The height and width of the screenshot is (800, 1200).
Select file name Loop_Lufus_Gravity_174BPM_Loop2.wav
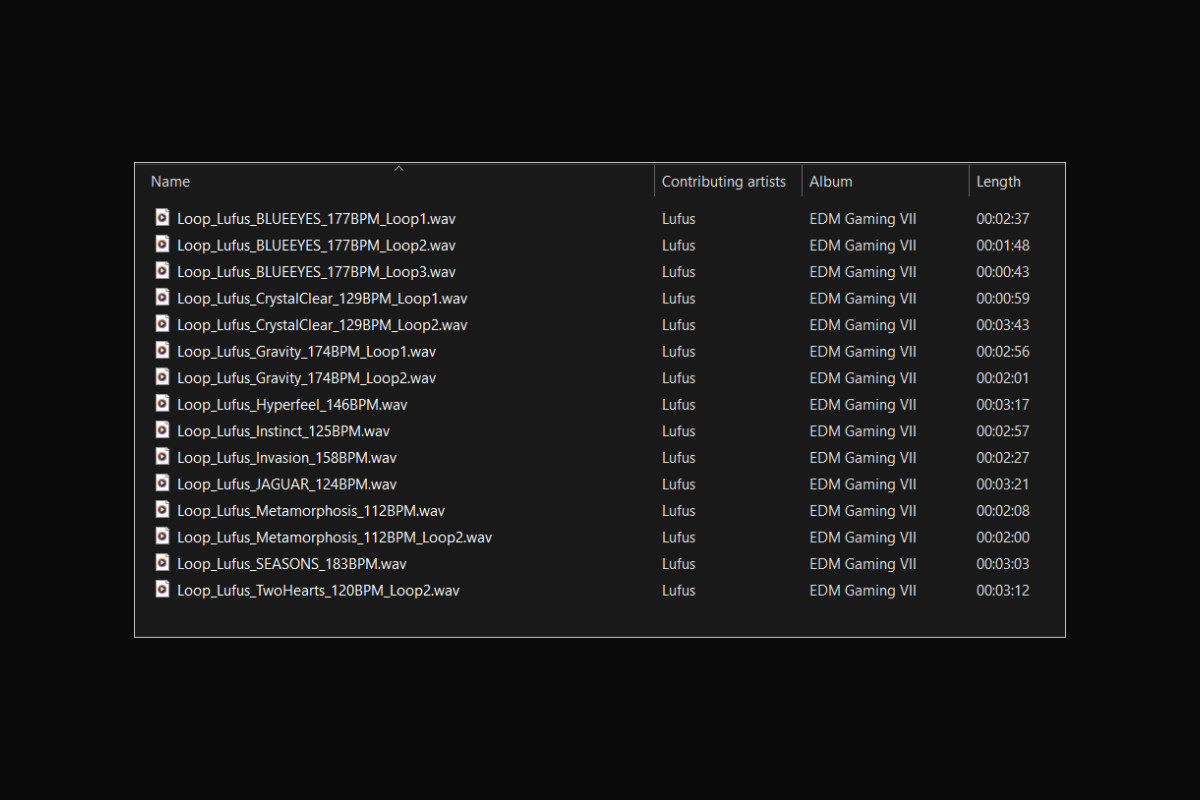(x=306, y=378)
